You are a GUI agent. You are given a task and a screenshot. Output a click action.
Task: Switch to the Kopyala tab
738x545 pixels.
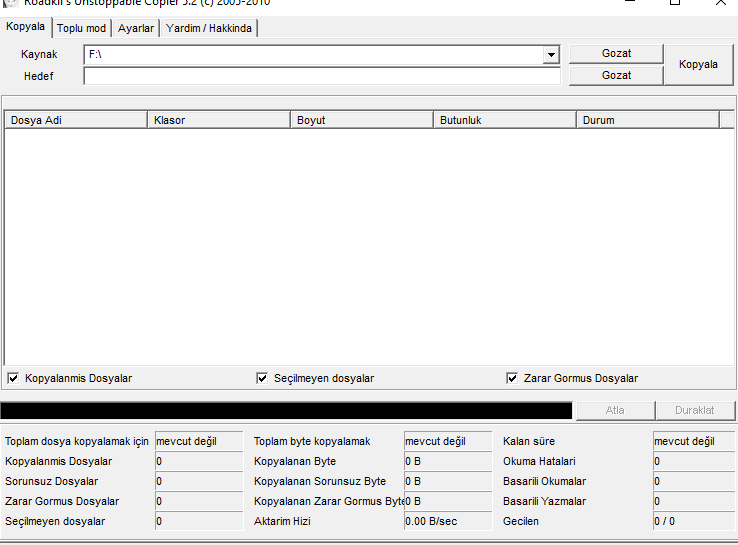(x=25, y=27)
